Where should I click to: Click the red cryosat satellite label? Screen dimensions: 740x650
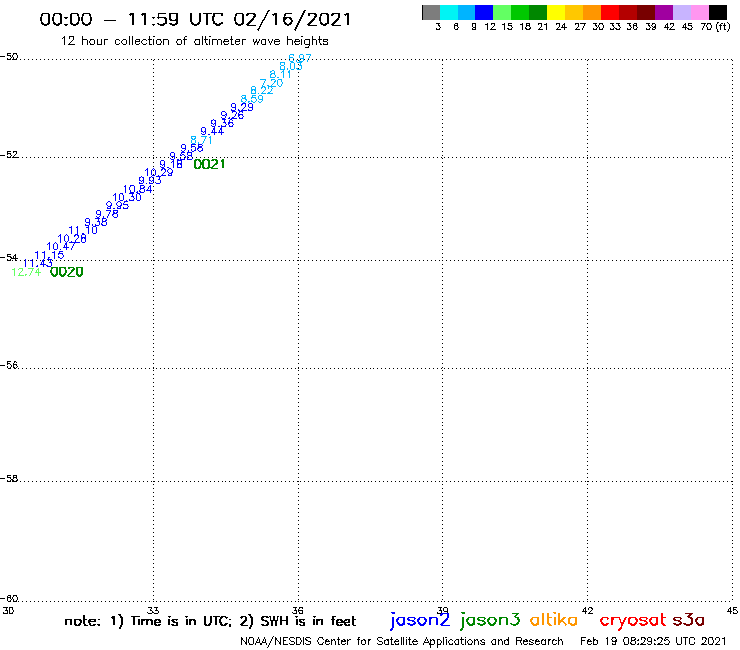pos(633,621)
